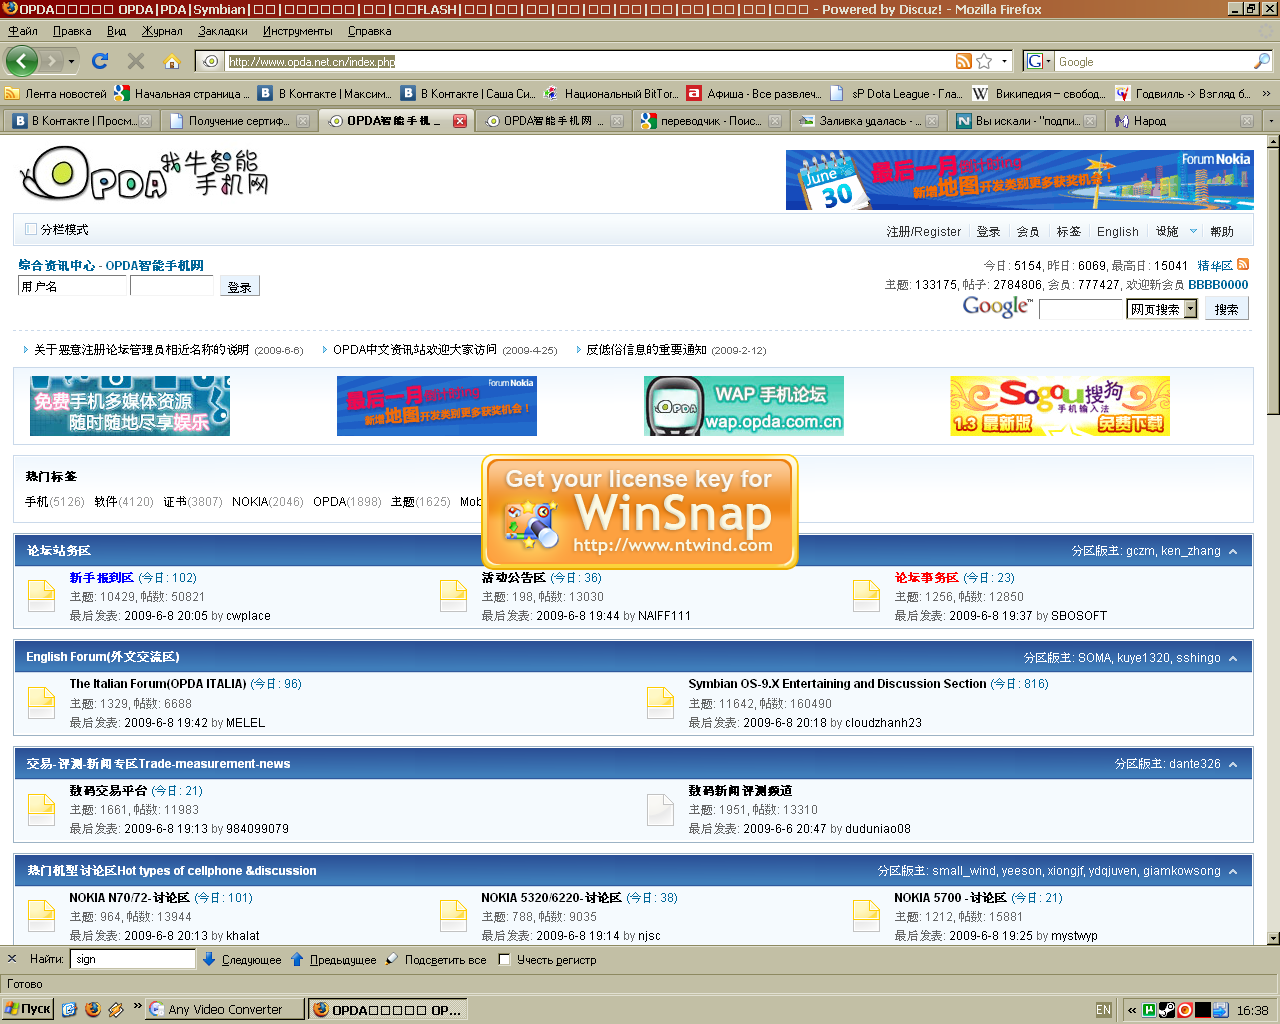Open the back/forward history dropdown arrow
This screenshot has width=1280, height=1024.
71,61
